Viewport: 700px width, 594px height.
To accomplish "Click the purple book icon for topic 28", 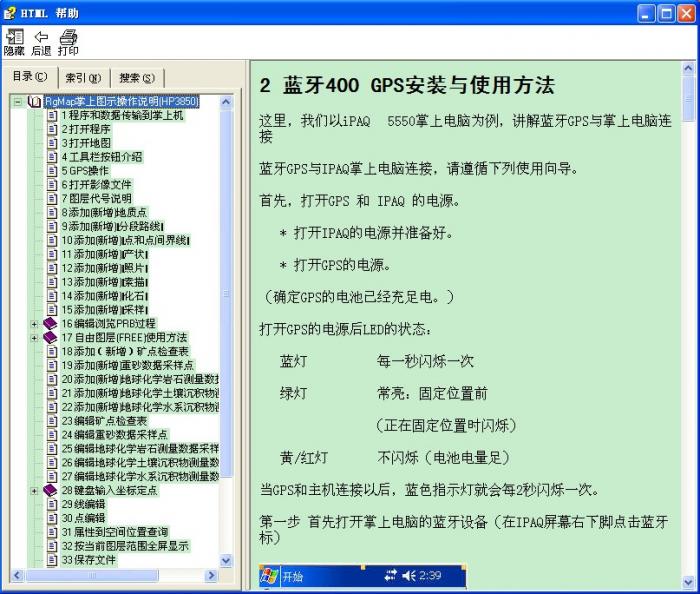I will pos(51,491).
